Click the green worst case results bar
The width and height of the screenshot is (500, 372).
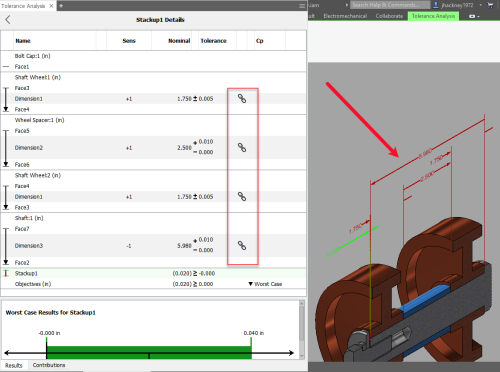point(149,352)
